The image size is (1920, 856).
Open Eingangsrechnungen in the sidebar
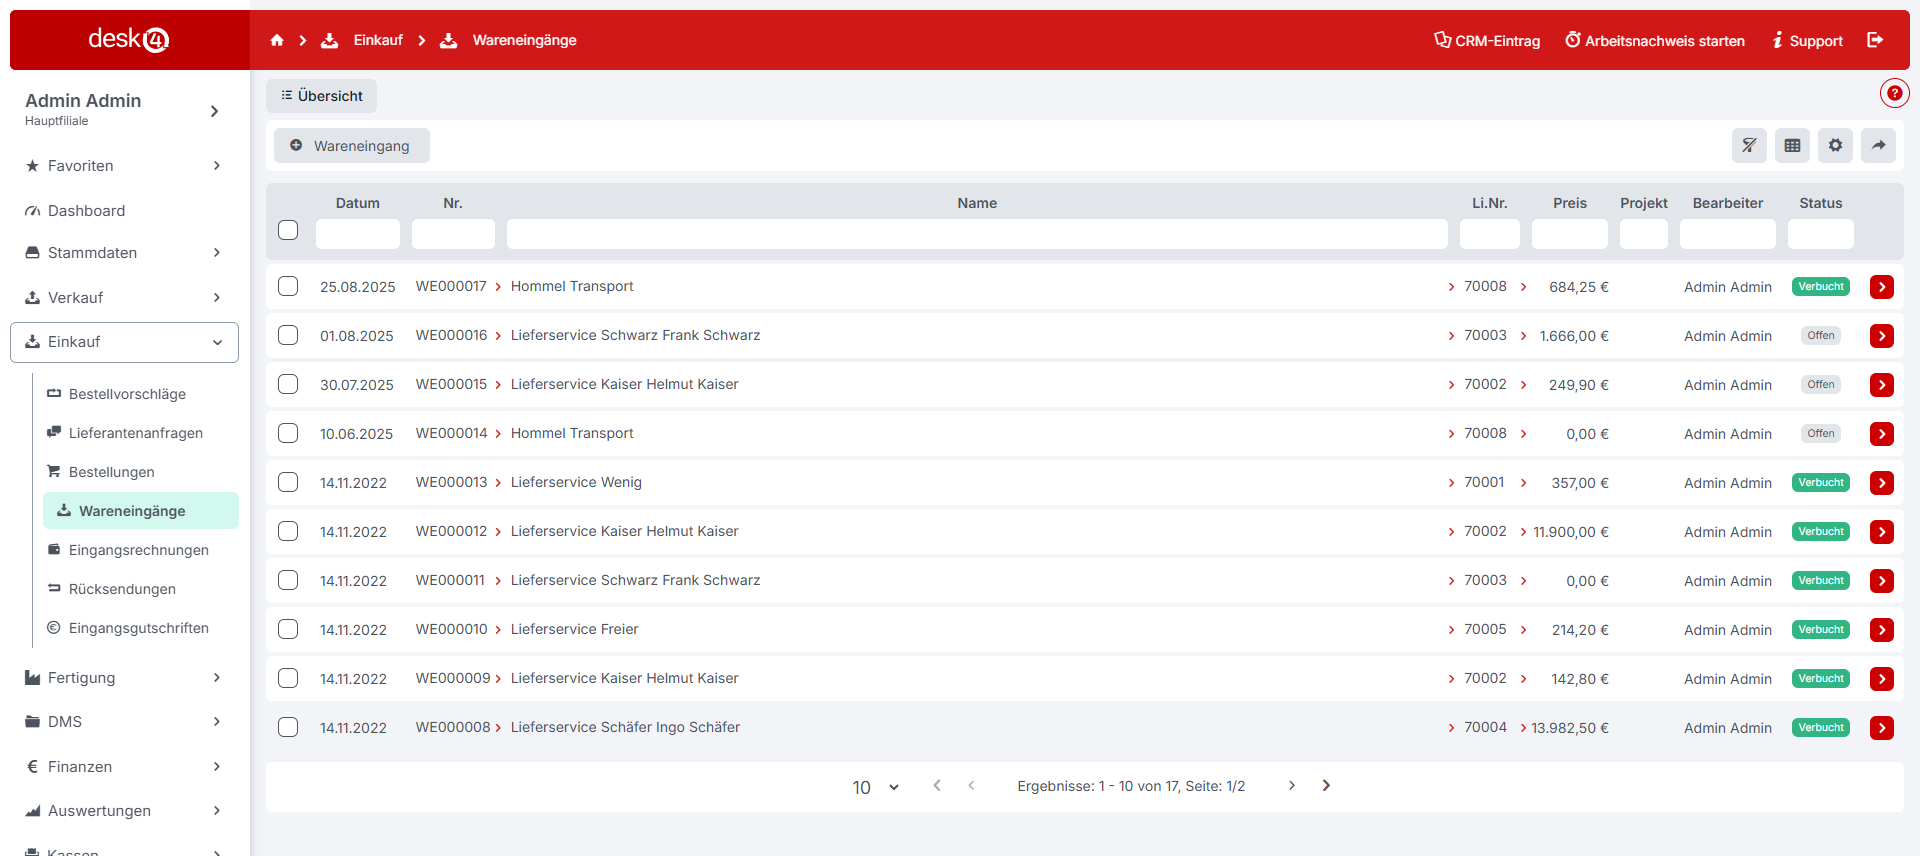pyautogui.click(x=138, y=550)
